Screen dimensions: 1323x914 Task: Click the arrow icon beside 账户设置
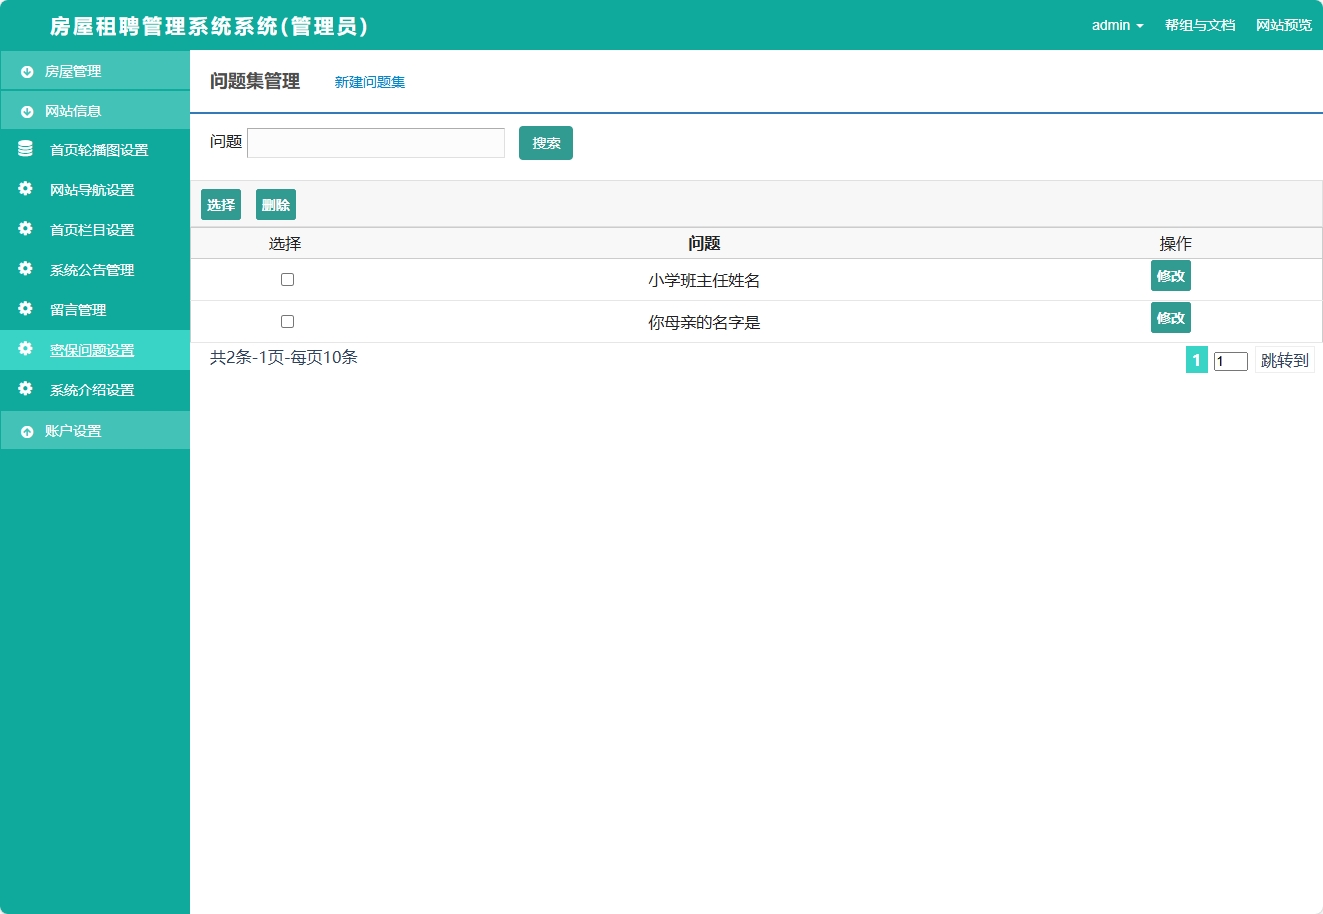coord(24,430)
